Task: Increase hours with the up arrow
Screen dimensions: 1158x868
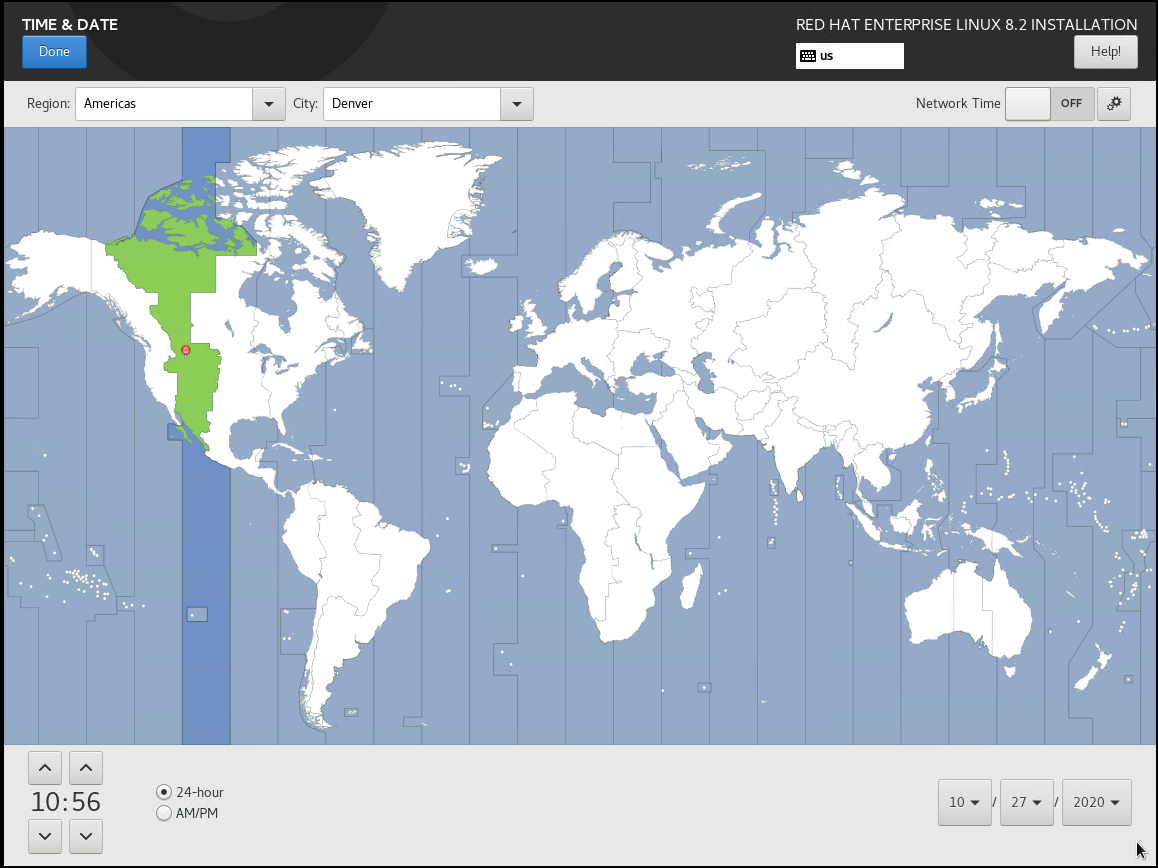Action: pyautogui.click(x=45, y=768)
